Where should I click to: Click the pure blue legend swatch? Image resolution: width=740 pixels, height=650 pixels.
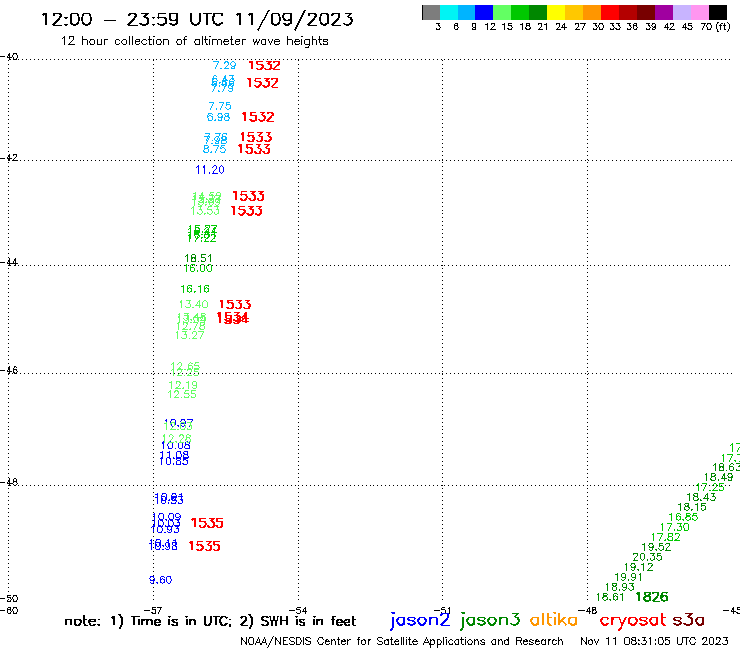484,12
